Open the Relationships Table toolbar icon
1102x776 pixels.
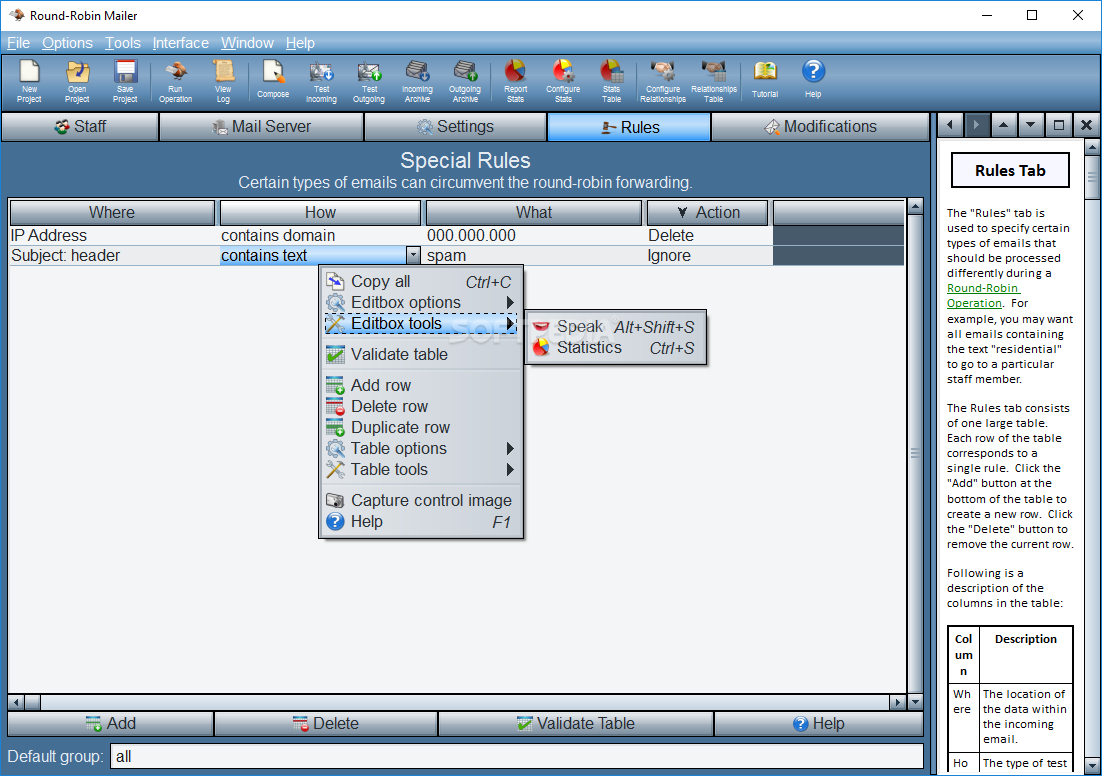[x=713, y=82]
